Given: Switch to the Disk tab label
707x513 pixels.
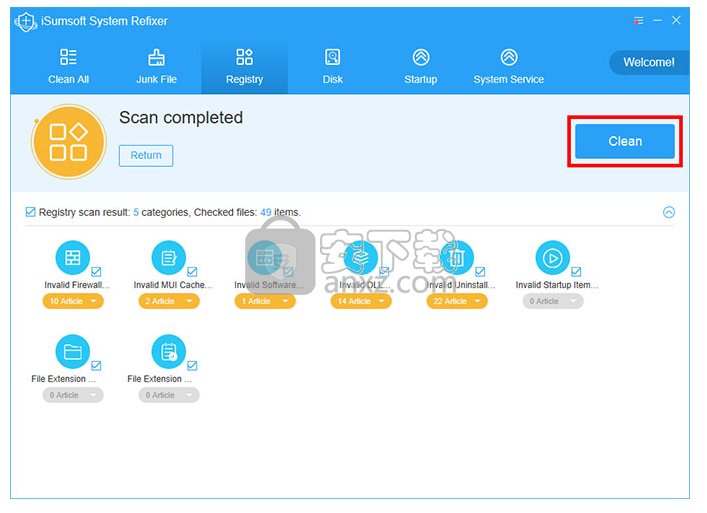Looking at the screenshot, I should [x=333, y=79].
